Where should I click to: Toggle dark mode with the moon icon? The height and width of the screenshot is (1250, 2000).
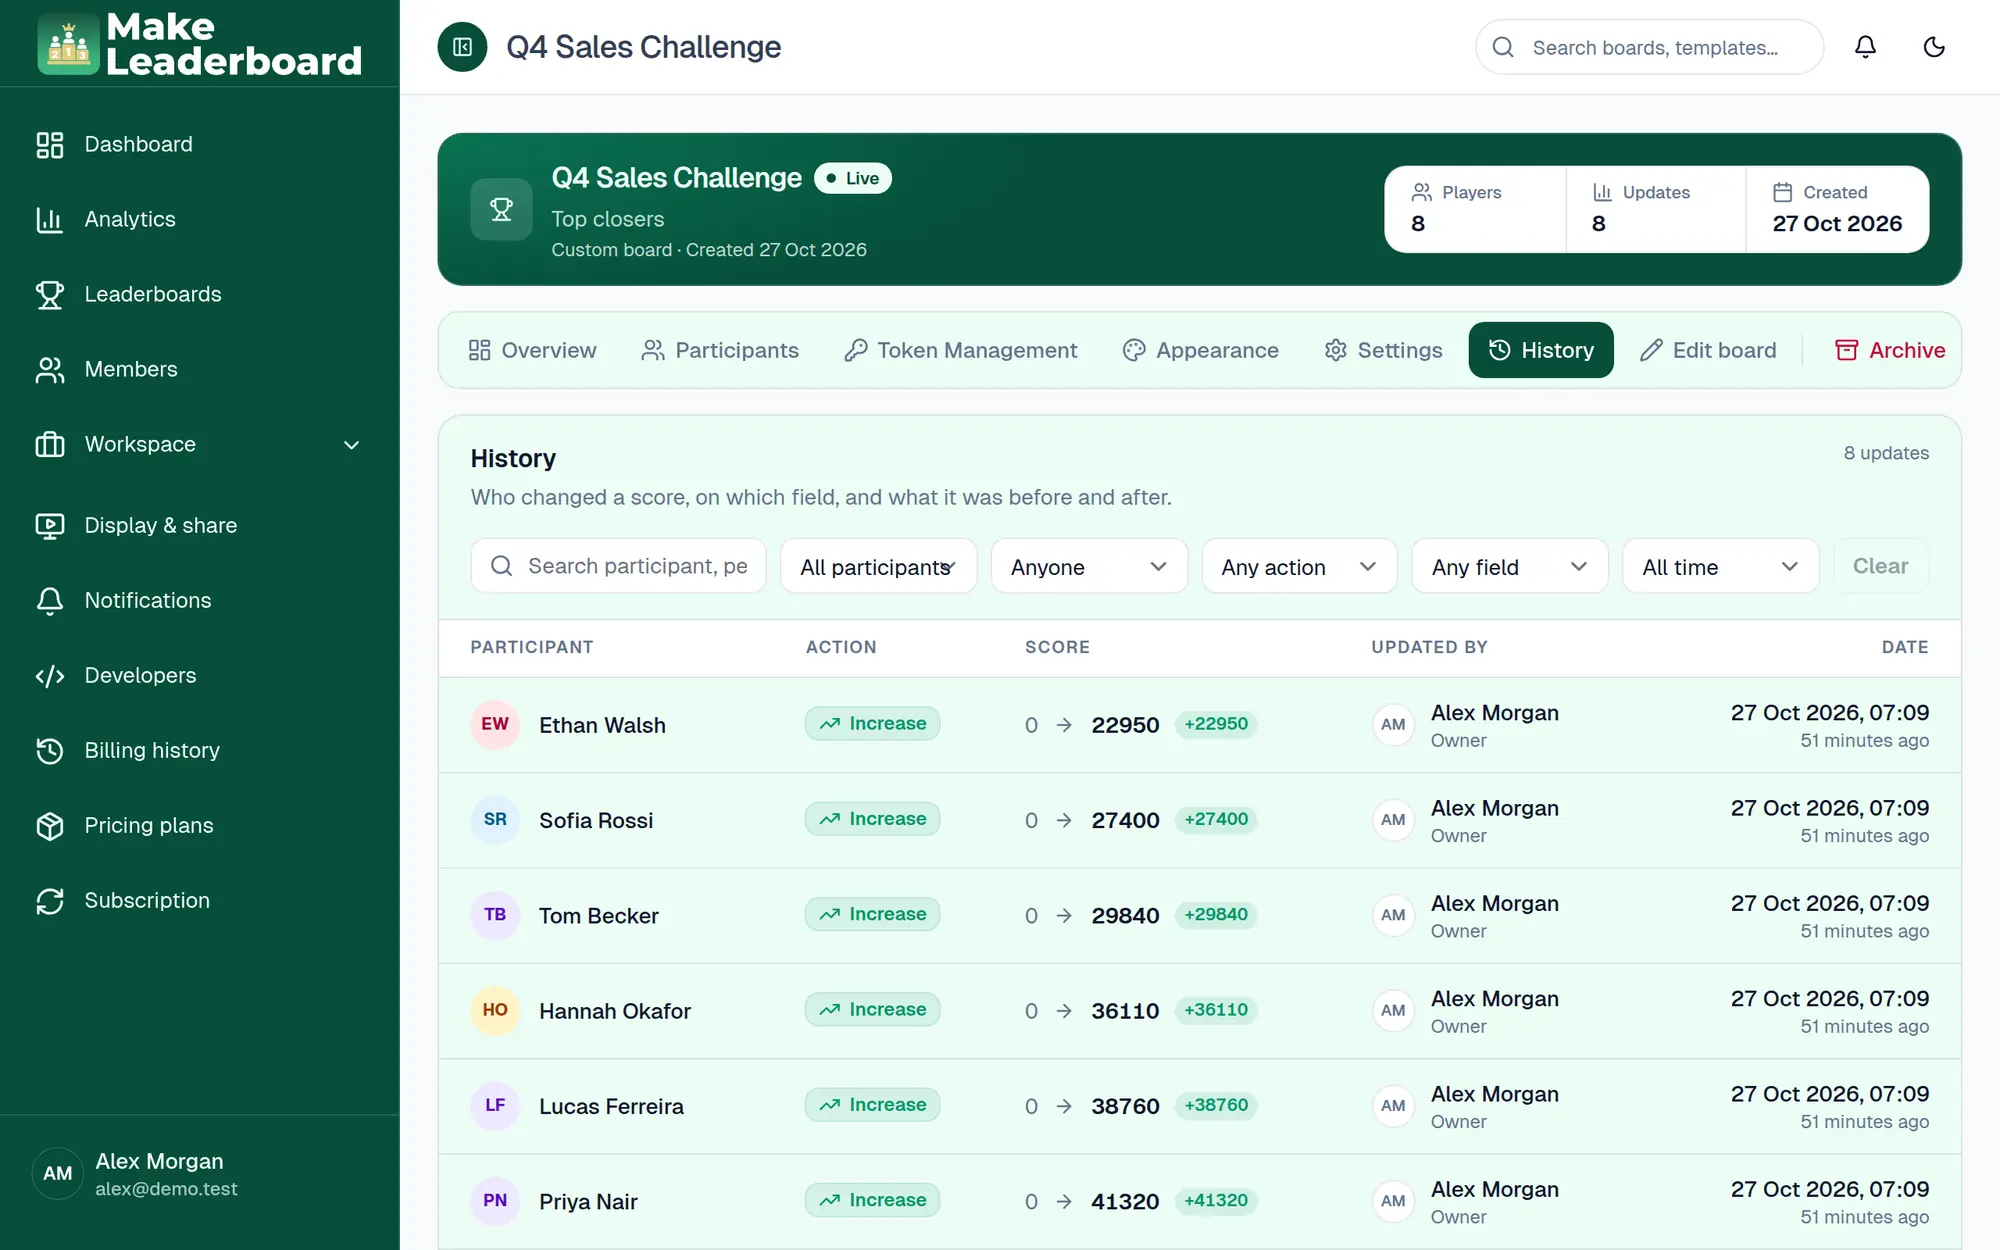click(x=1934, y=47)
